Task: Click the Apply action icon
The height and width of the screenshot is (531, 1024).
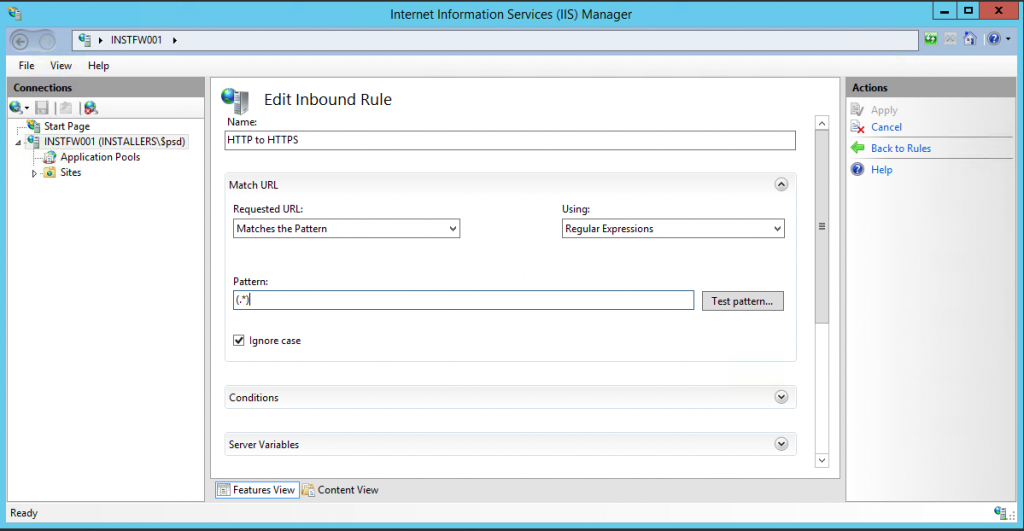Action: 857,110
